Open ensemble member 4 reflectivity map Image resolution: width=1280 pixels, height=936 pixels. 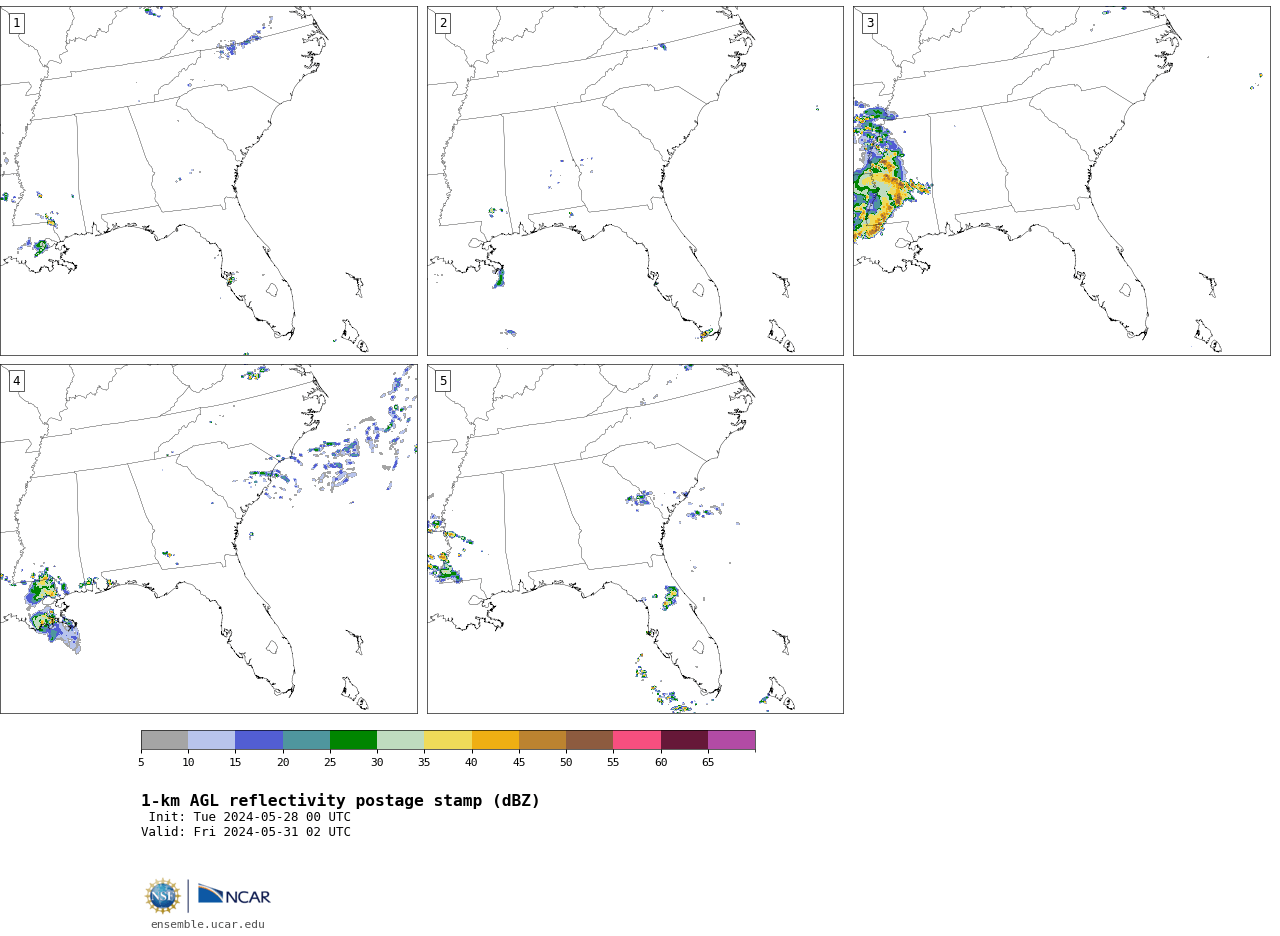tap(208, 539)
